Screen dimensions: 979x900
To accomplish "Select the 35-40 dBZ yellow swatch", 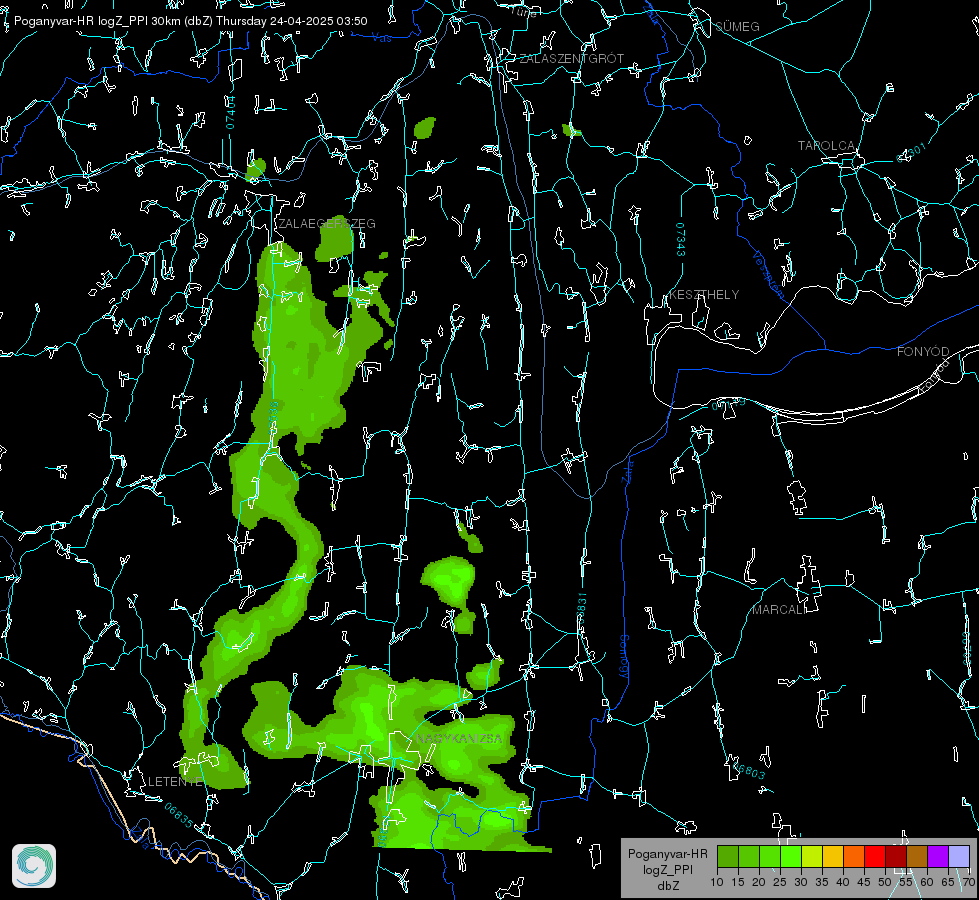I will (833, 856).
